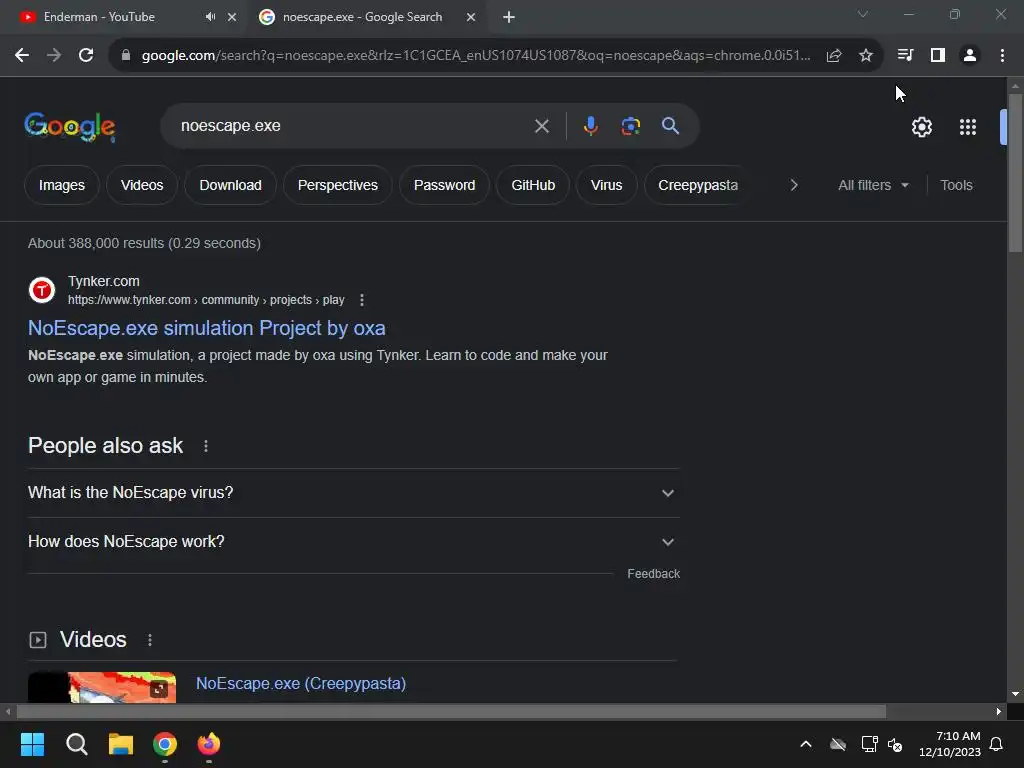Open File Explorer from taskbar
The width and height of the screenshot is (1024, 768).
[x=121, y=744]
